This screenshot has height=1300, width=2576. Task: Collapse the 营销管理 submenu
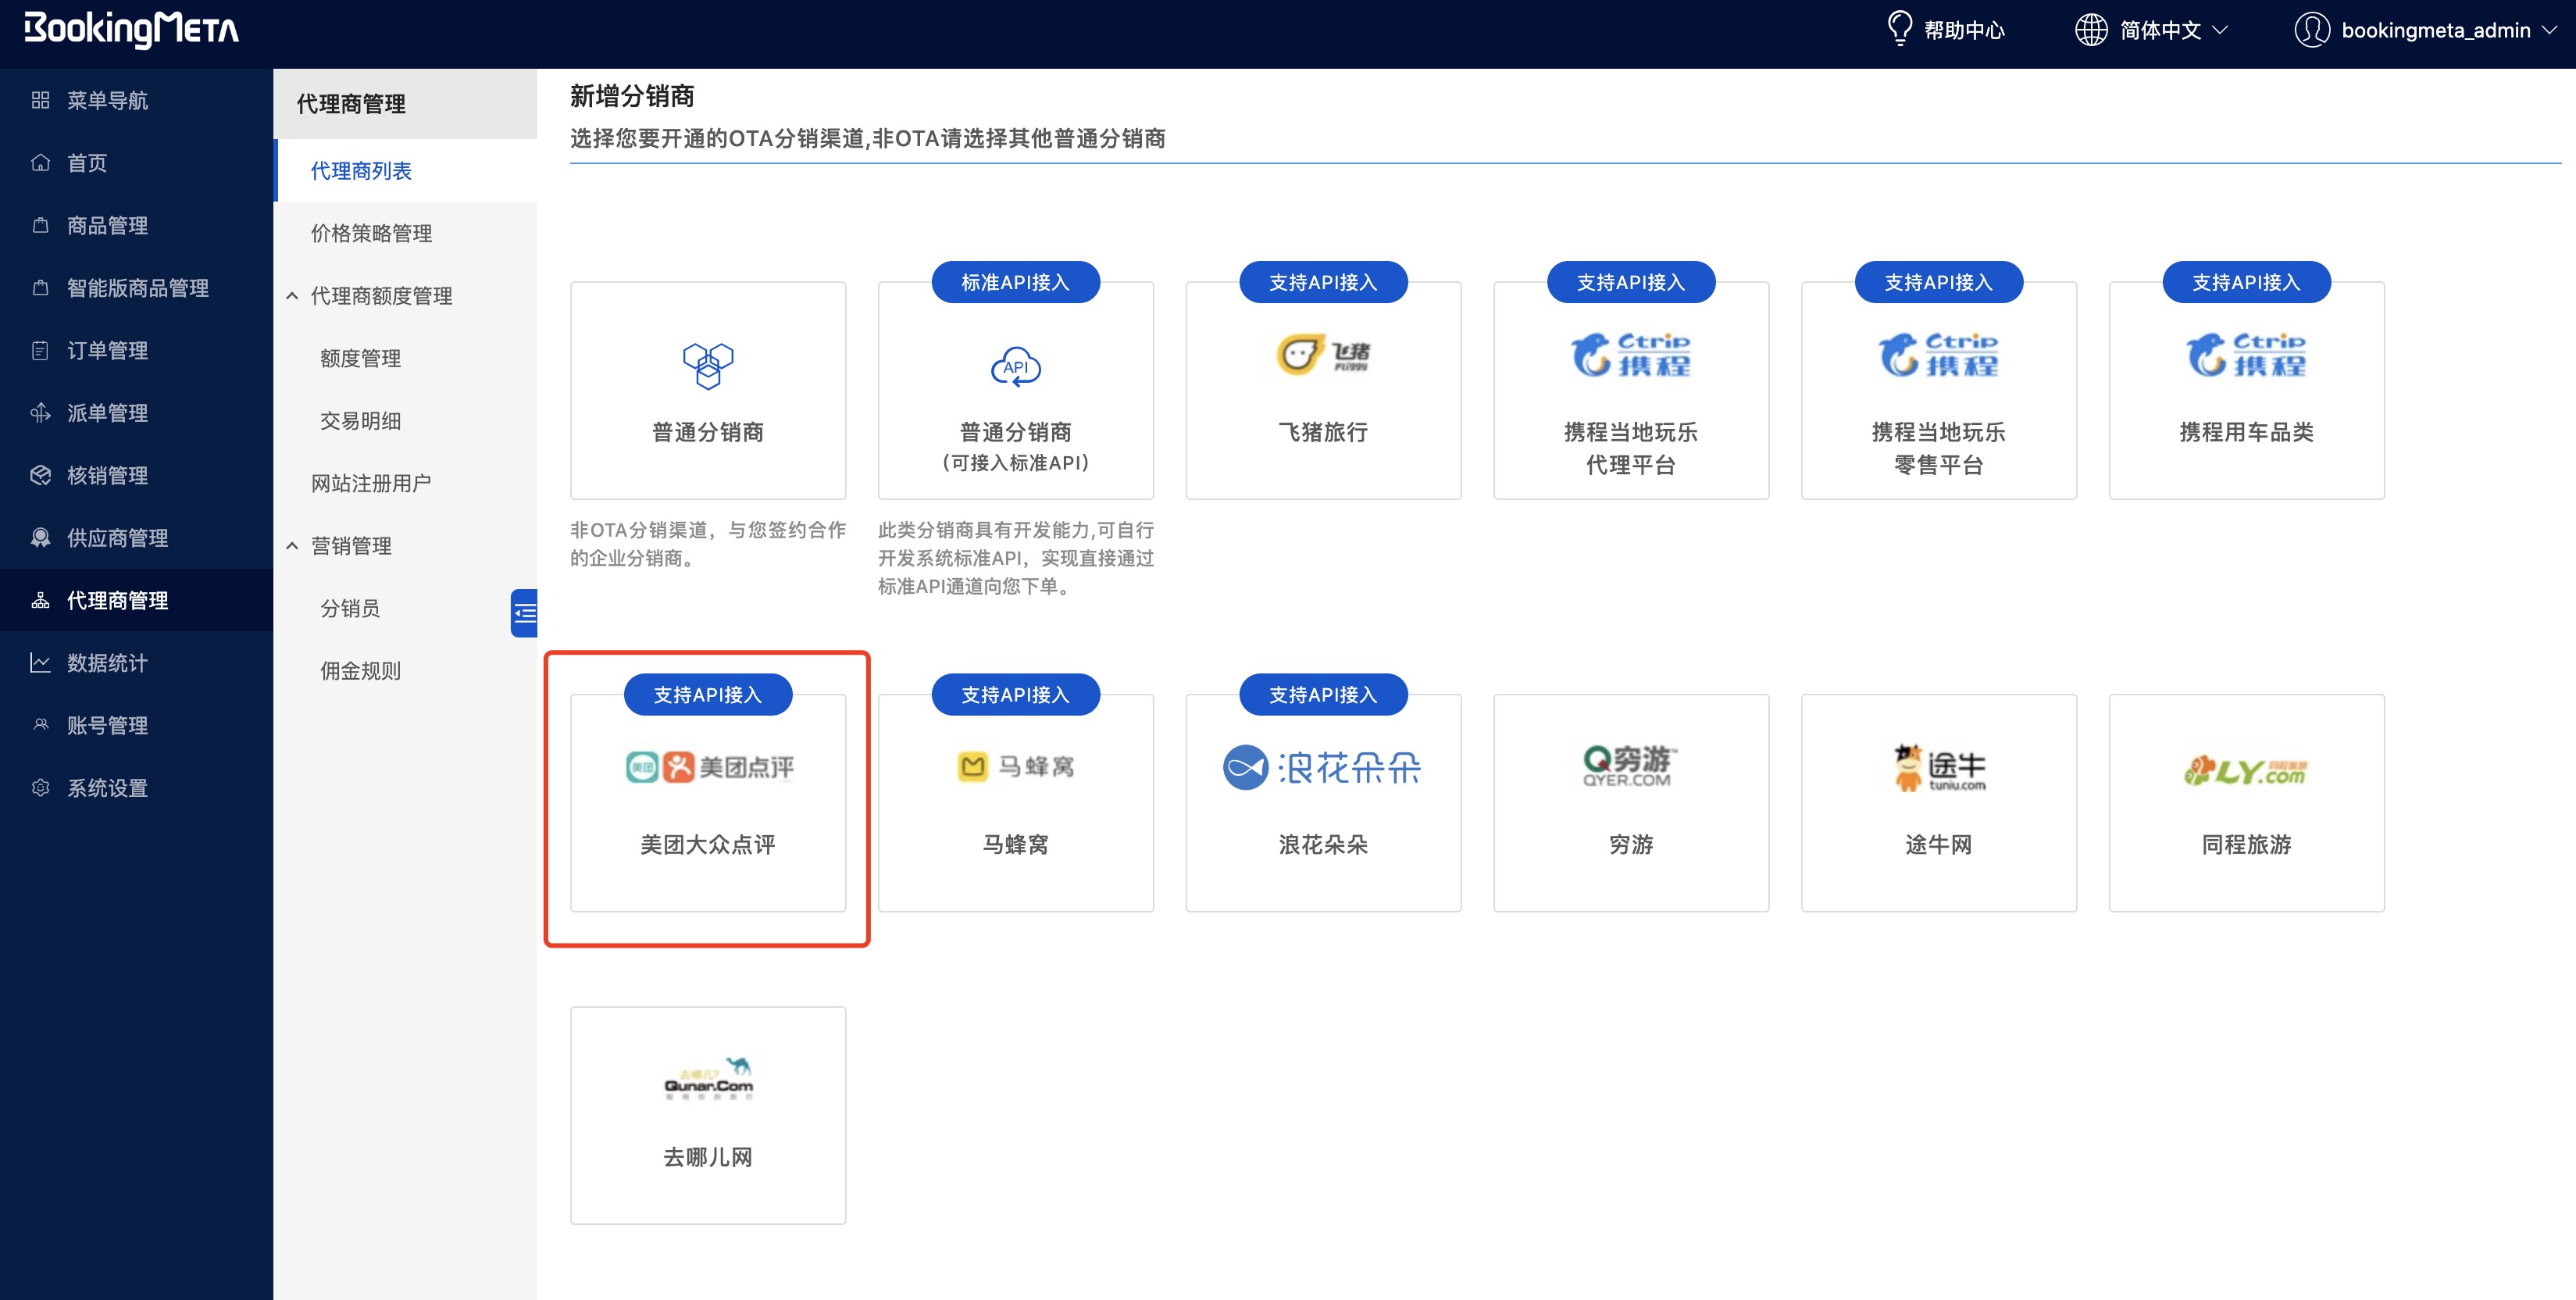point(292,546)
